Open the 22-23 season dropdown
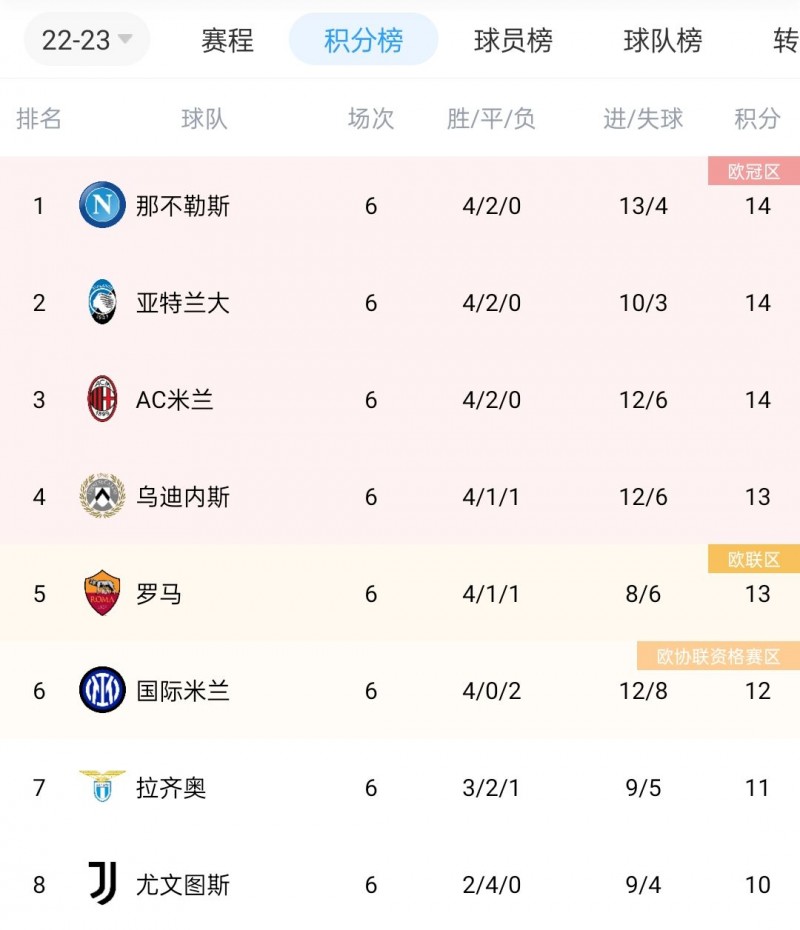 click(86, 41)
